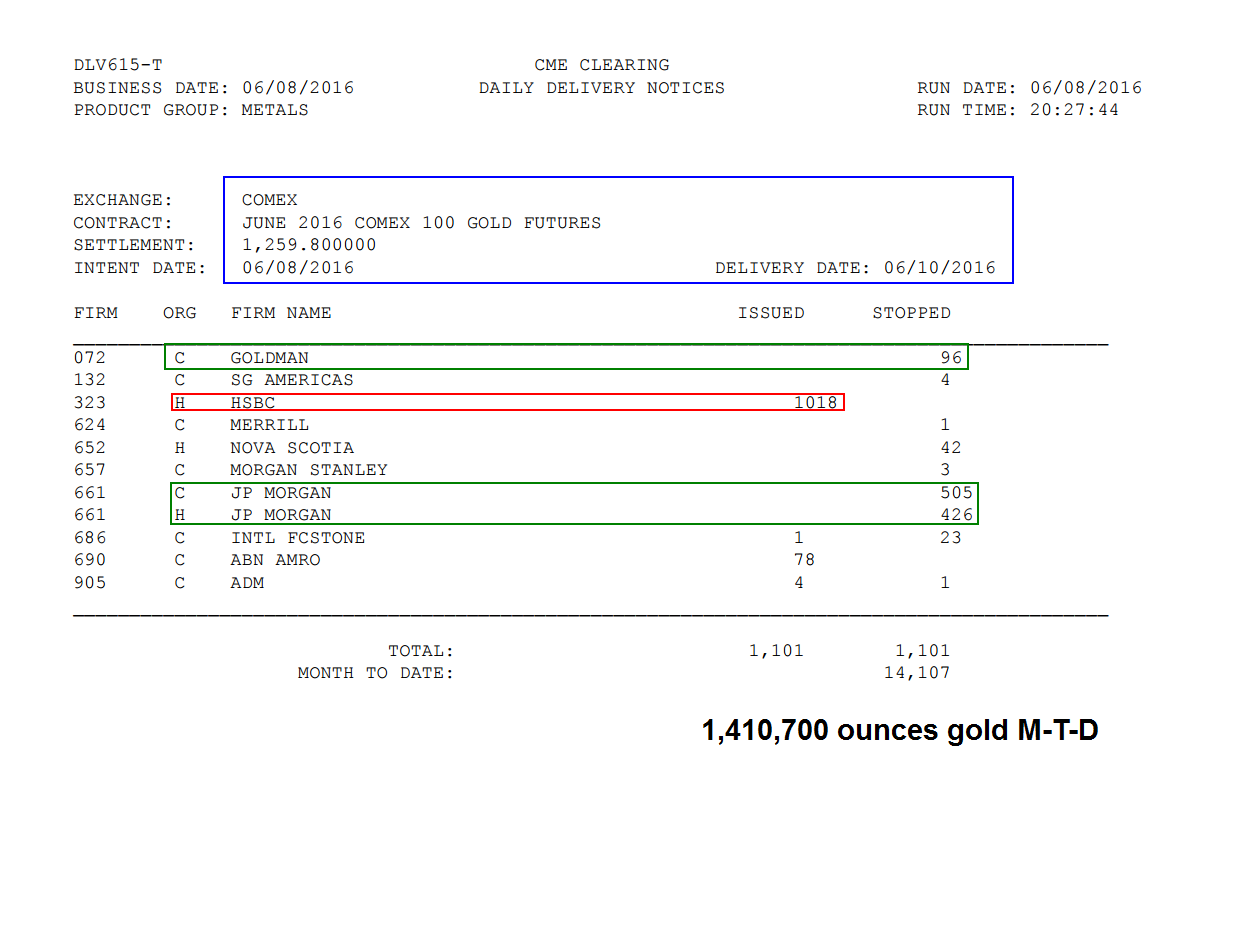
Task: Select PRODUCT GROUP: METALS line
Action: (191, 110)
